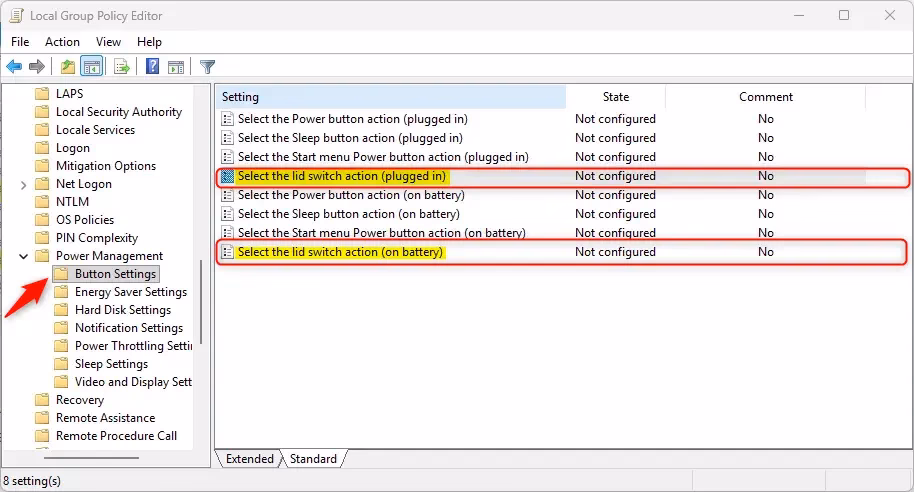Sort by the State column header
Screen dimensions: 914x492
click(615, 97)
